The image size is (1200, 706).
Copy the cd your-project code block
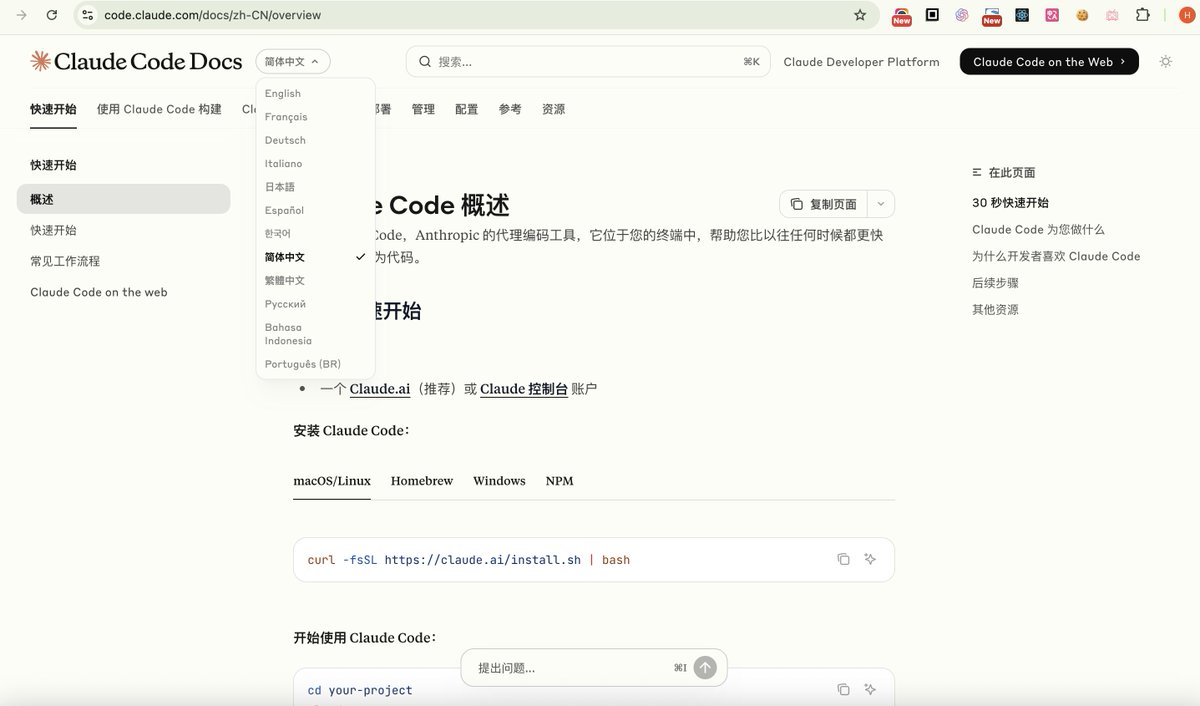[843, 689]
